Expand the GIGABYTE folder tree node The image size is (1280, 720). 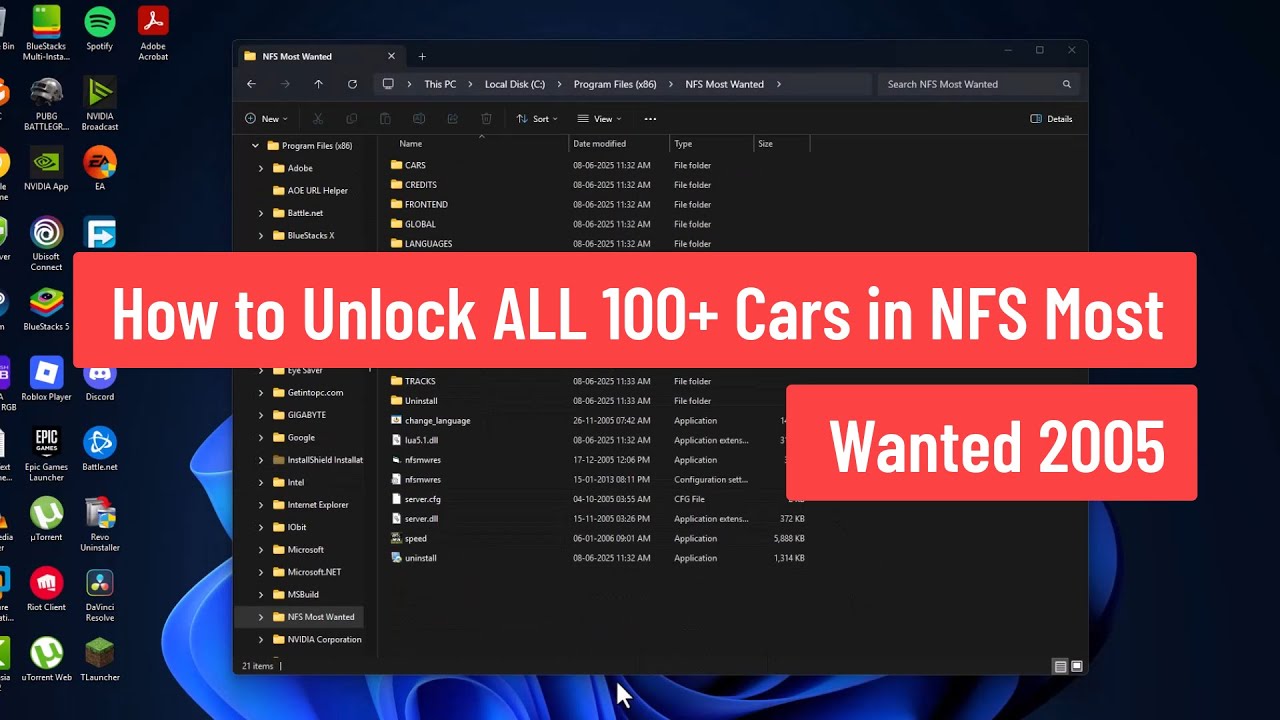tap(261, 415)
